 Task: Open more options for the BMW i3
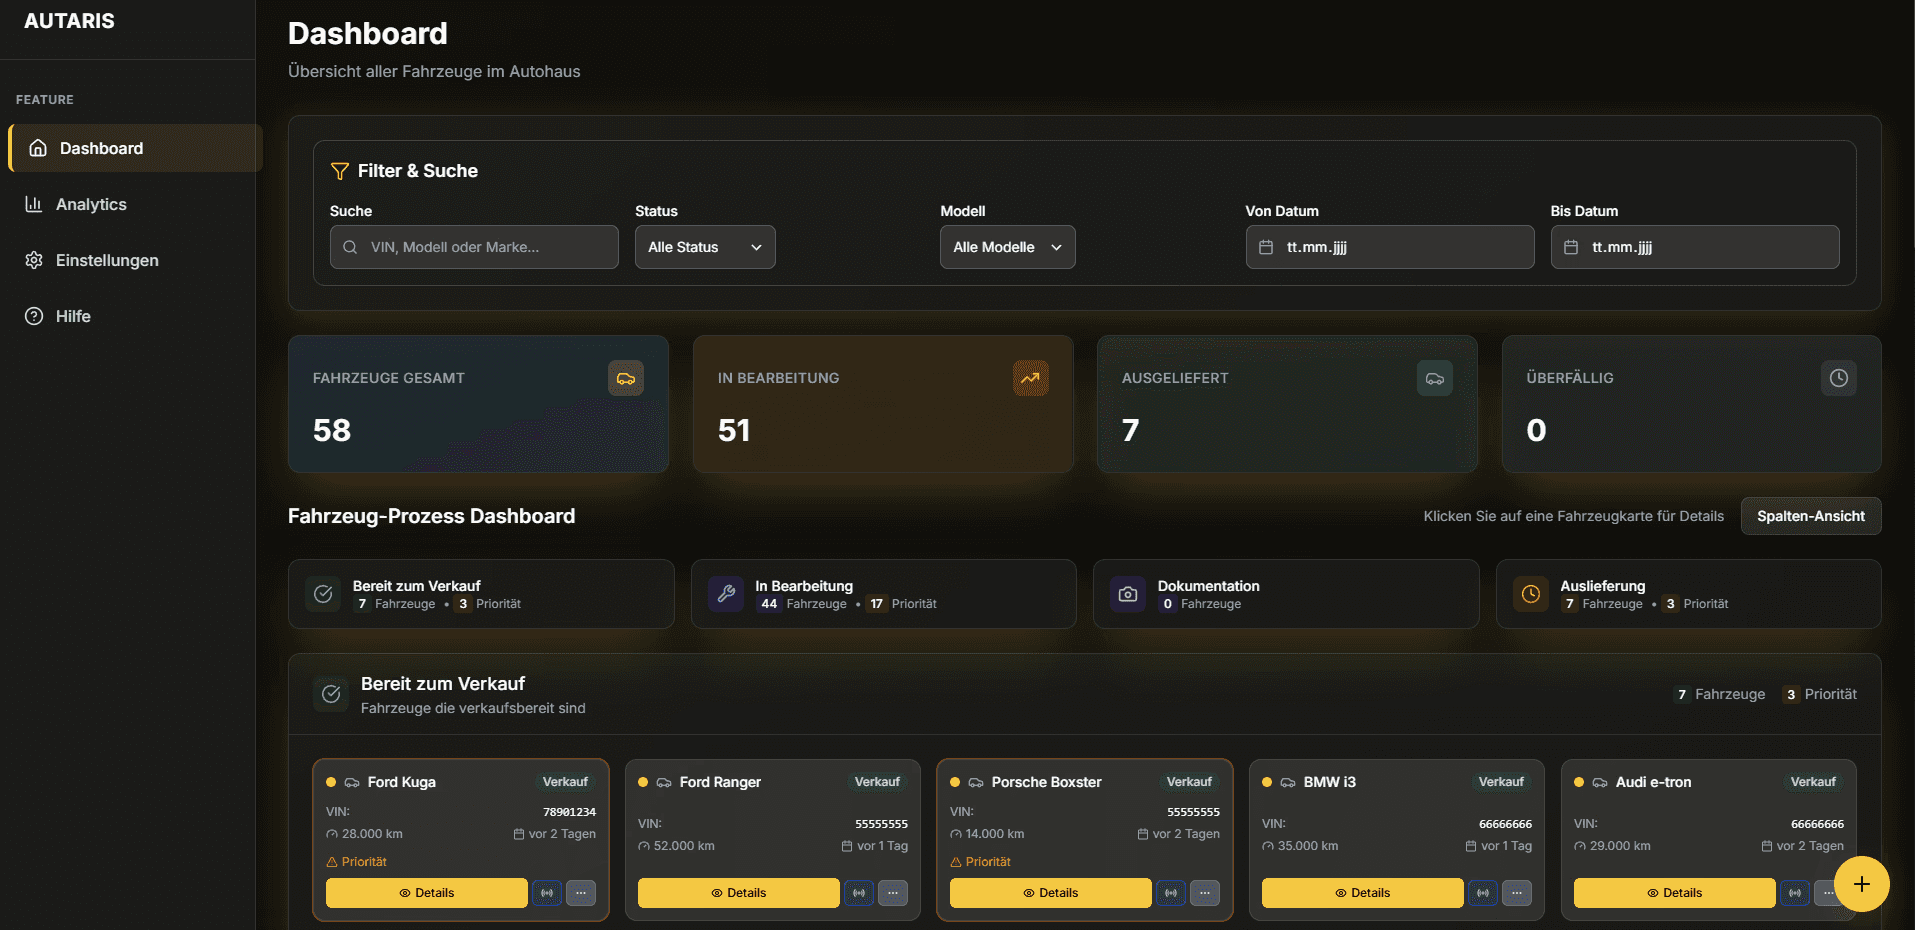[x=1517, y=893]
